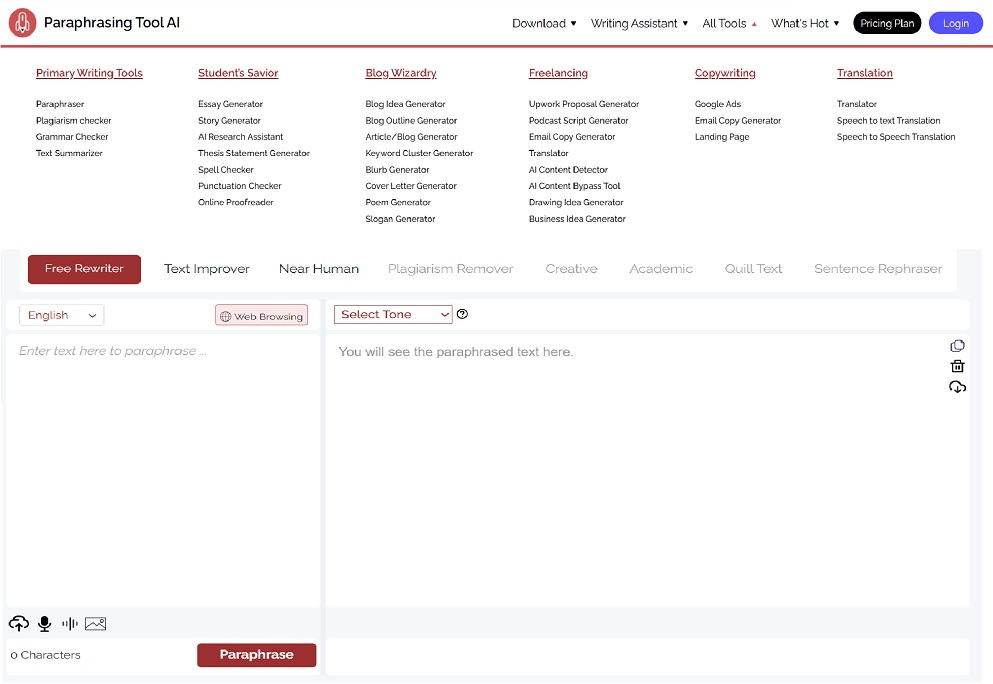The image size is (993, 684).
Task: Open the Primary Writing Tools heading link
Action: point(89,73)
